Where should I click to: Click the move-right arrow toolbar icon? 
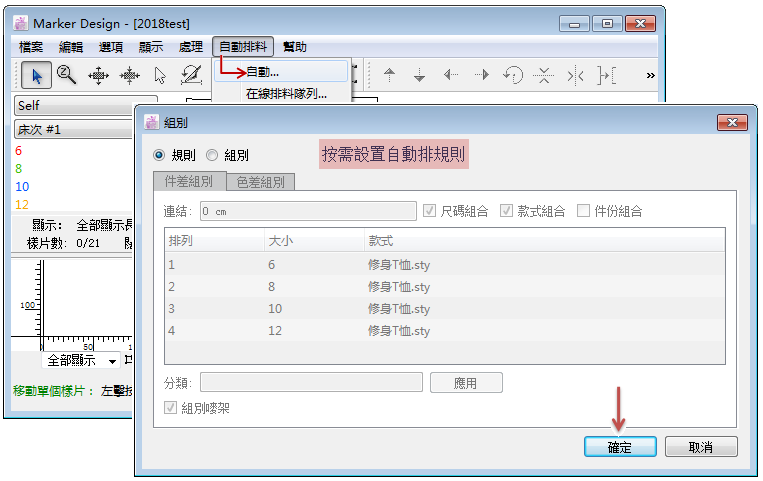[x=481, y=74]
